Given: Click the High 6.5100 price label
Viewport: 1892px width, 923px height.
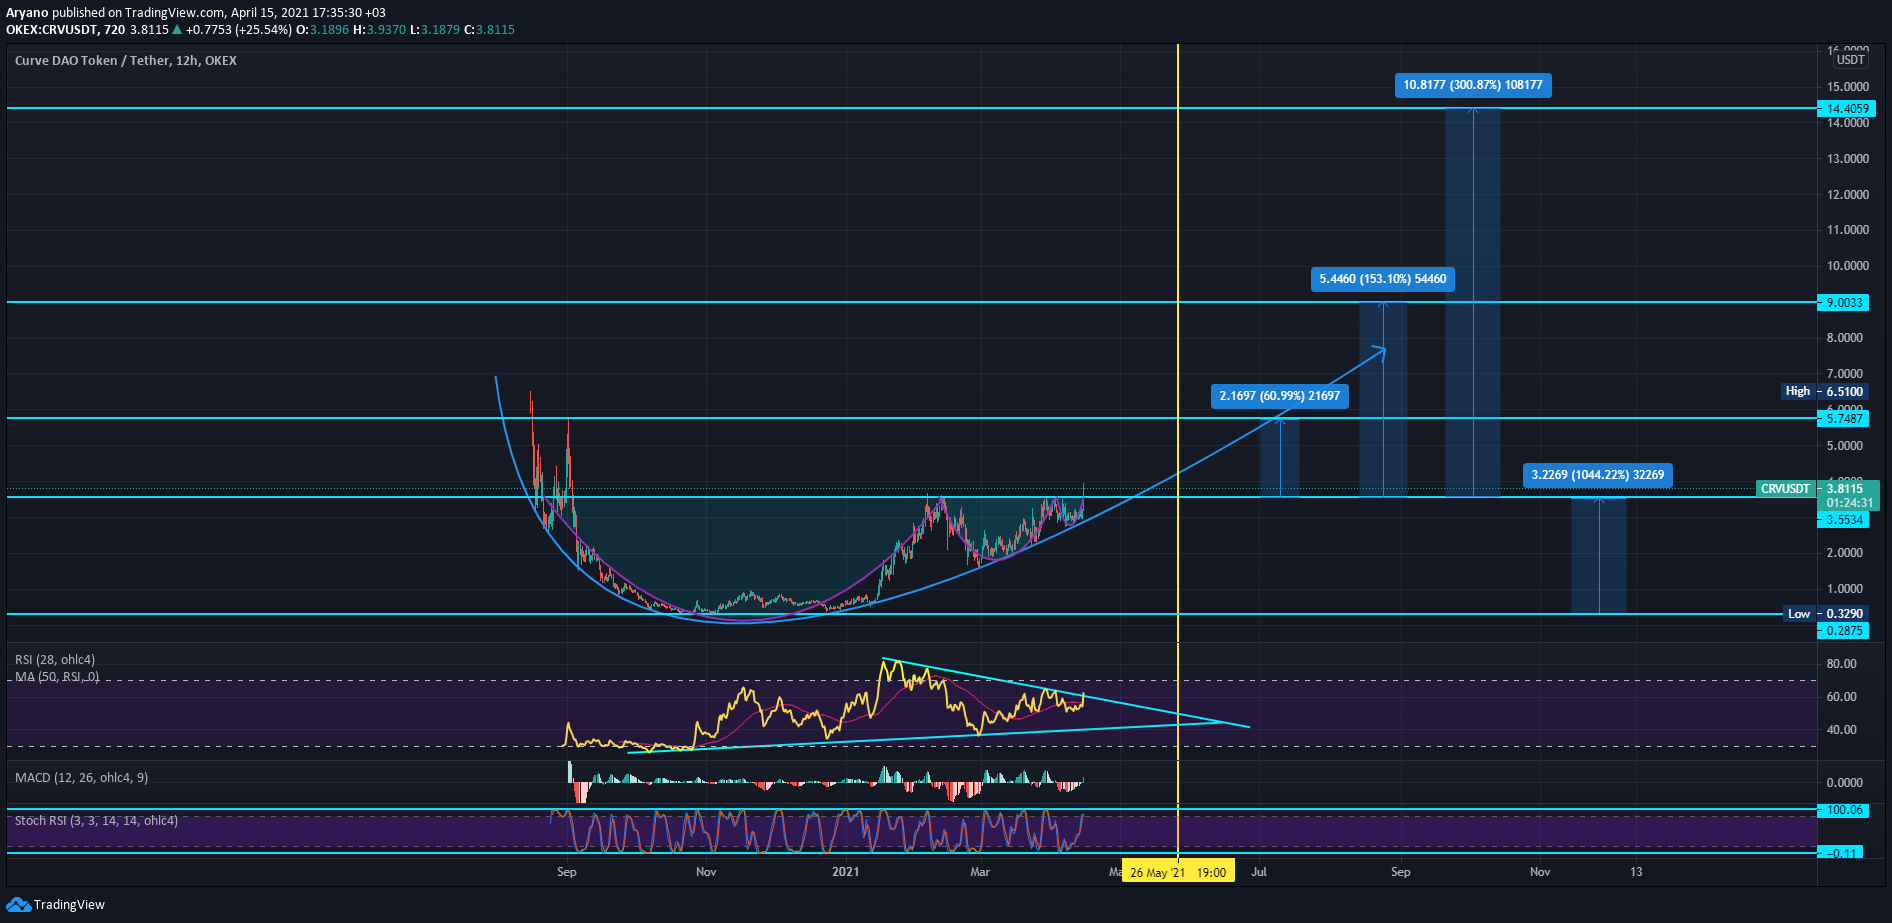Looking at the screenshot, I should (1824, 392).
